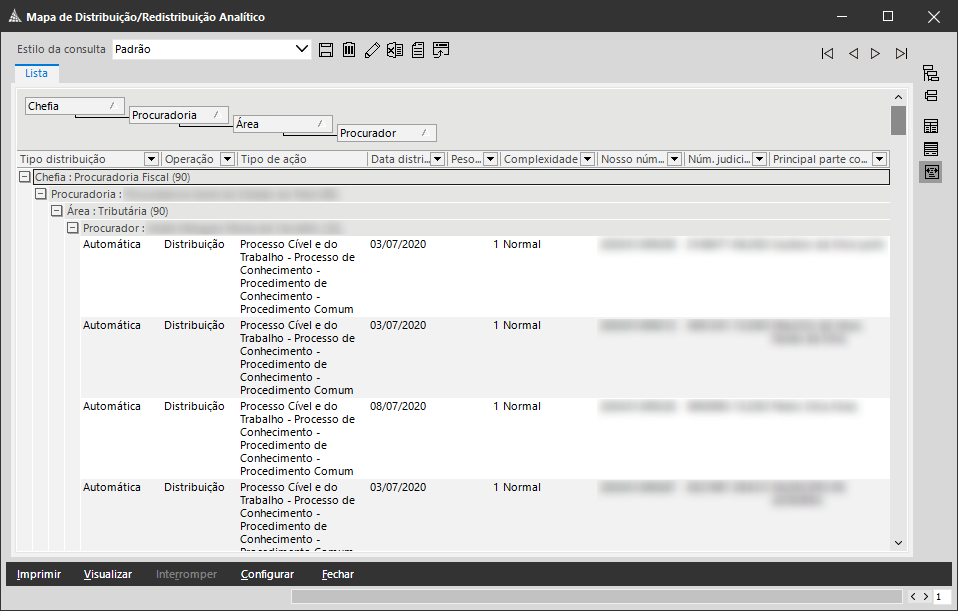
Task: Click the Visualizar button
Action: pyautogui.click(x=108, y=574)
